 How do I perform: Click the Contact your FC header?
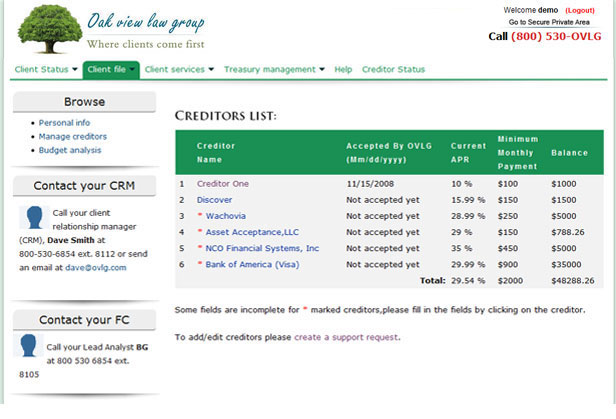pos(84,320)
